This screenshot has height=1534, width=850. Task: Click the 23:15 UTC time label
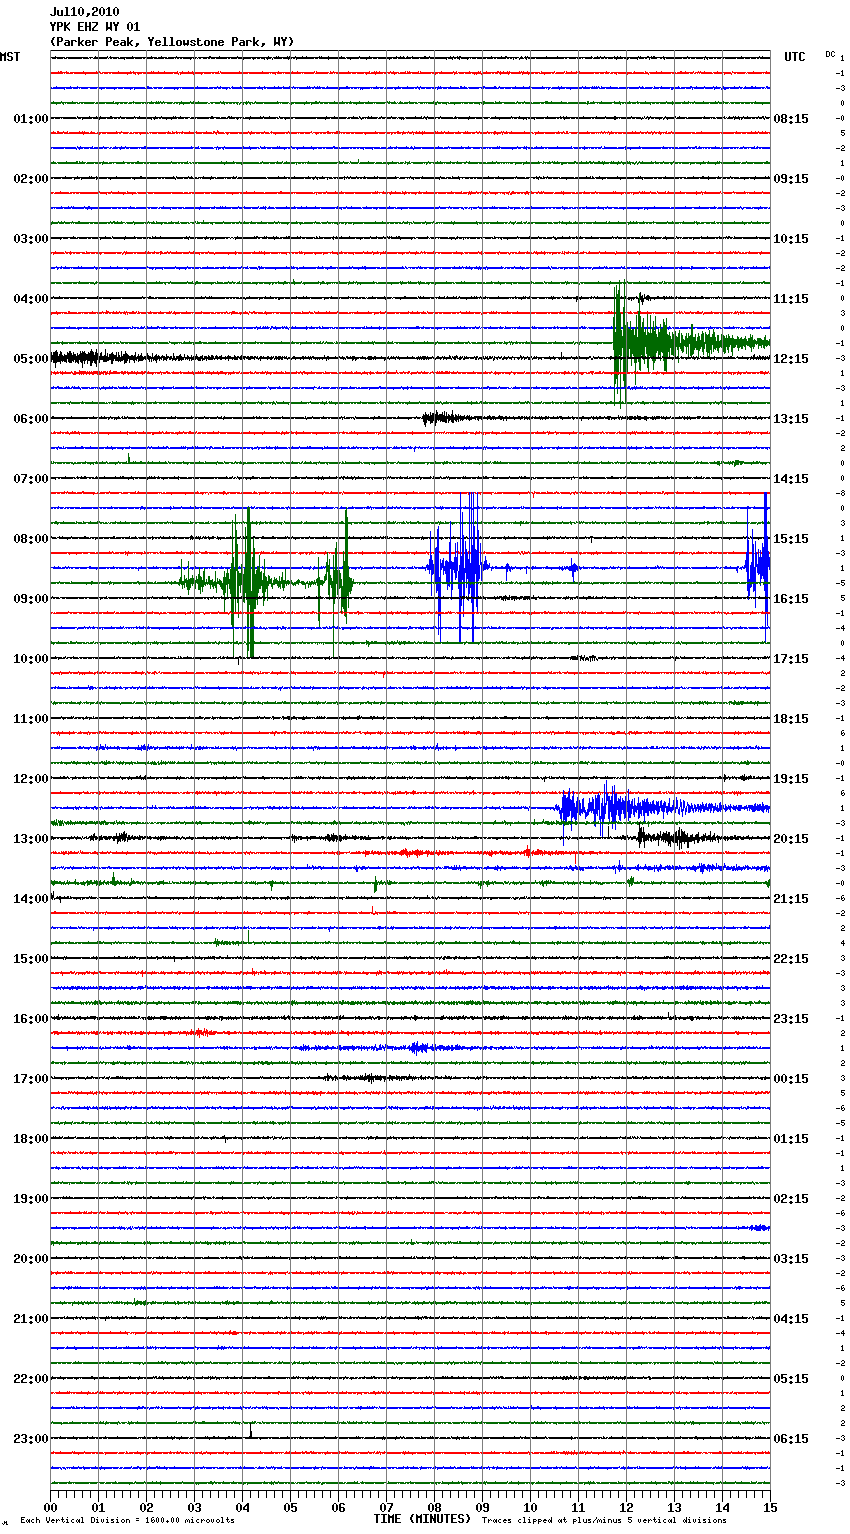pos(791,1019)
